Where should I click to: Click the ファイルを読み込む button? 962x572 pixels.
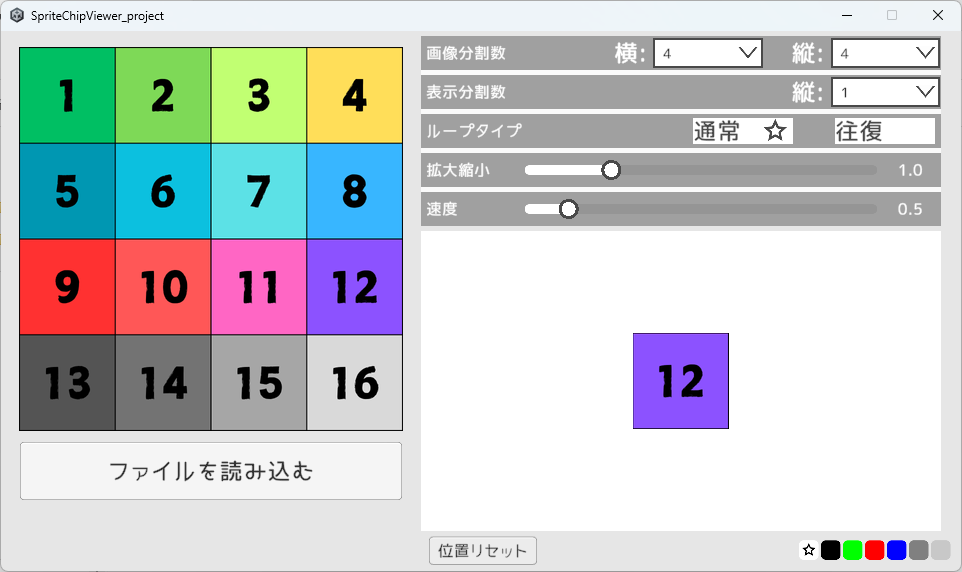(x=211, y=471)
